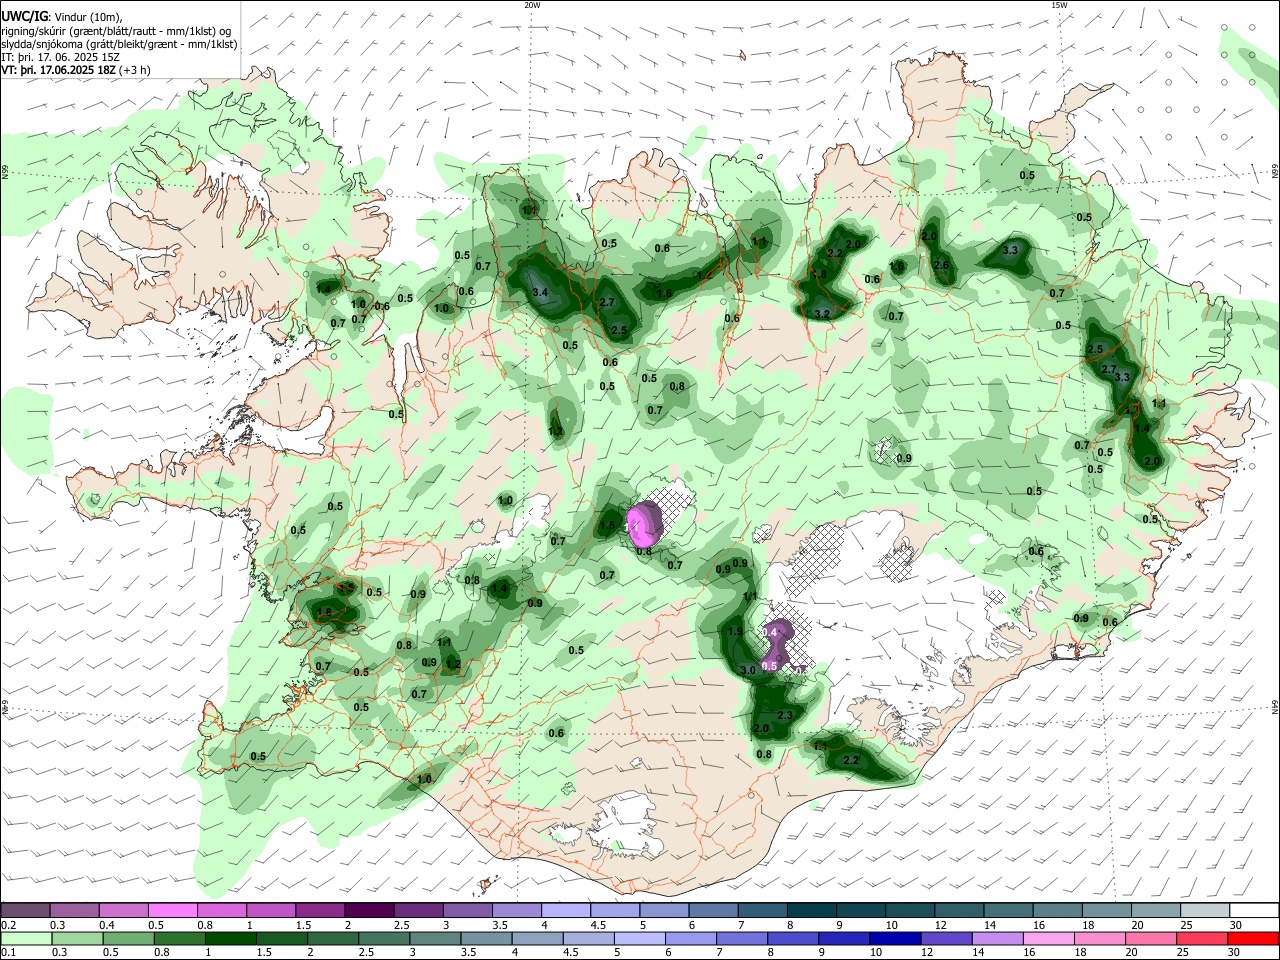This screenshot has width=1280, height=960.
Task: Pick the lavender 14 rain-scale swatch
Action: pos(995,938)
